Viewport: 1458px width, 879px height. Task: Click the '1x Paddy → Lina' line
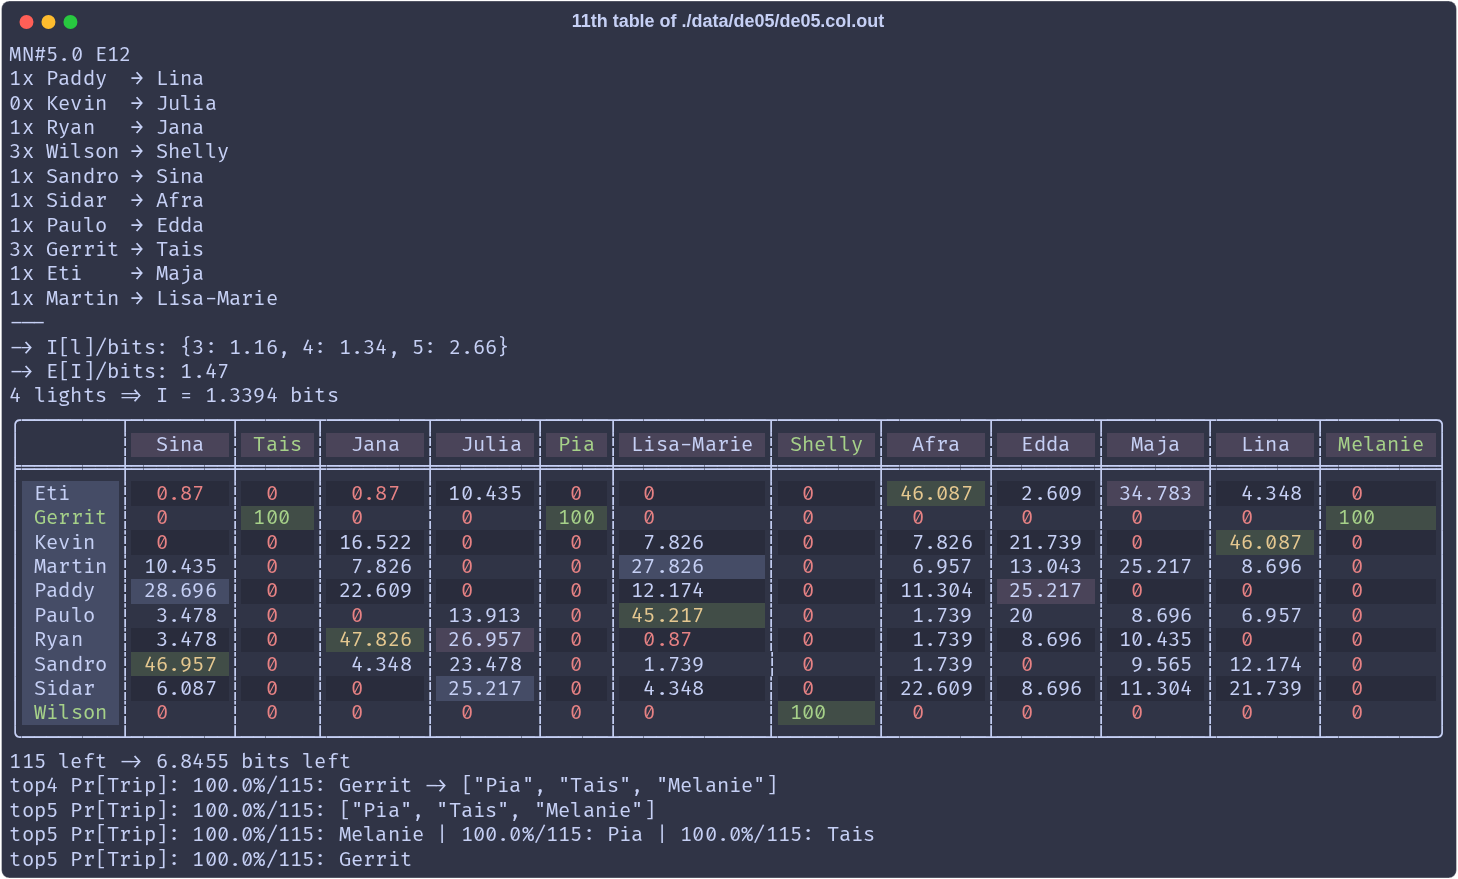(x=106, y=78)
